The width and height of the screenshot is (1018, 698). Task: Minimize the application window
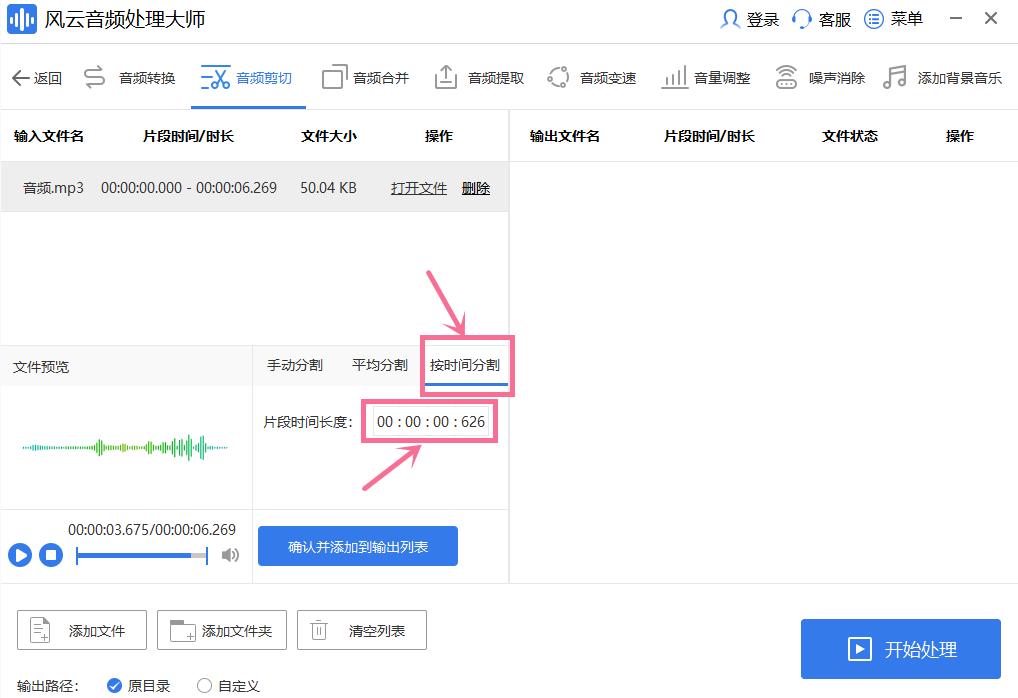pyautogui.click(x=956, y=18)
